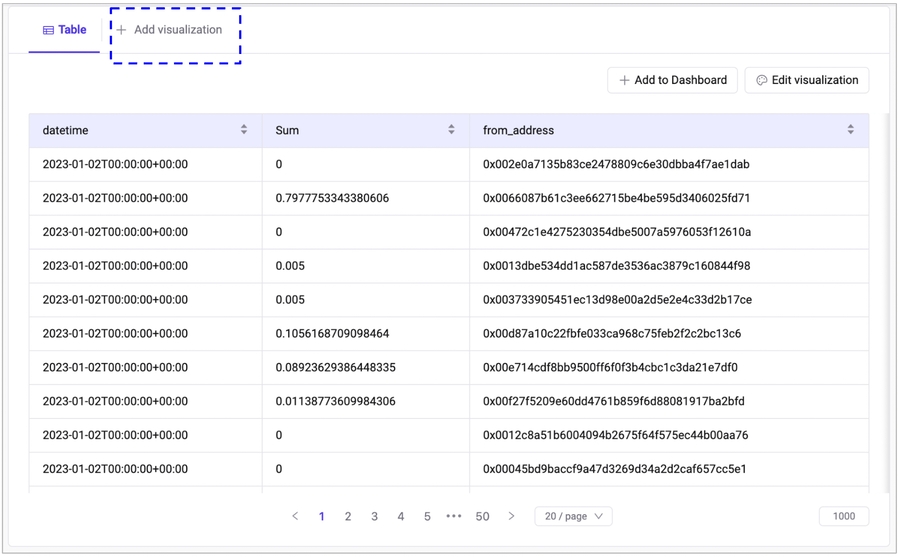This screenshot has width=900, height=557.
Task: Navigate to page 5
Action: 427,516
